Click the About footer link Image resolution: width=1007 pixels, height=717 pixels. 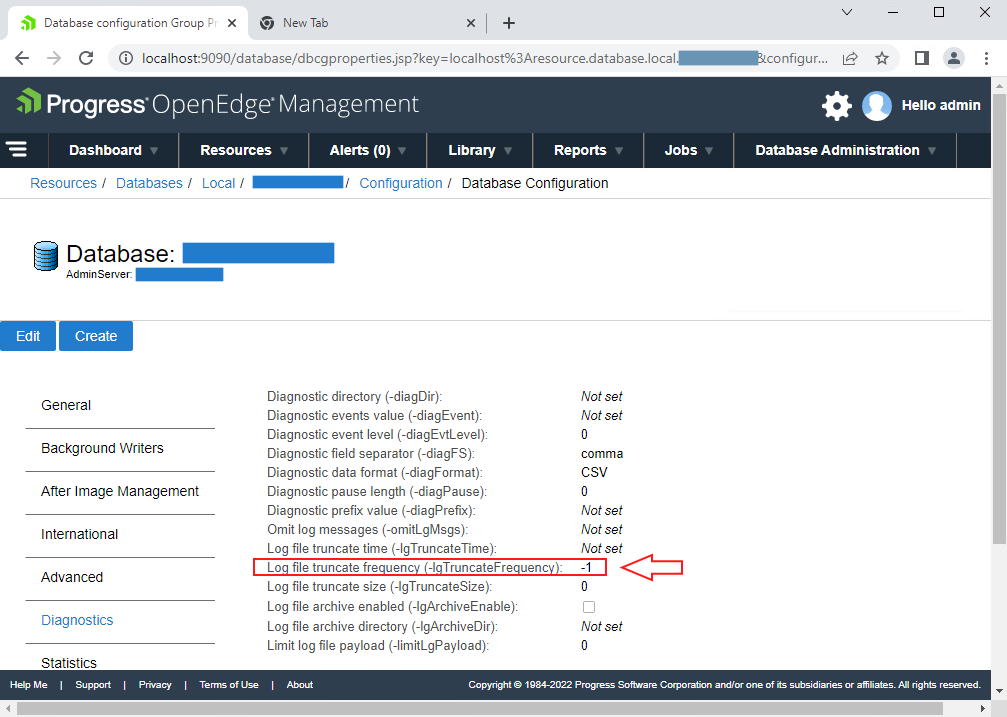pyautogui.click(x=300, y=685)
